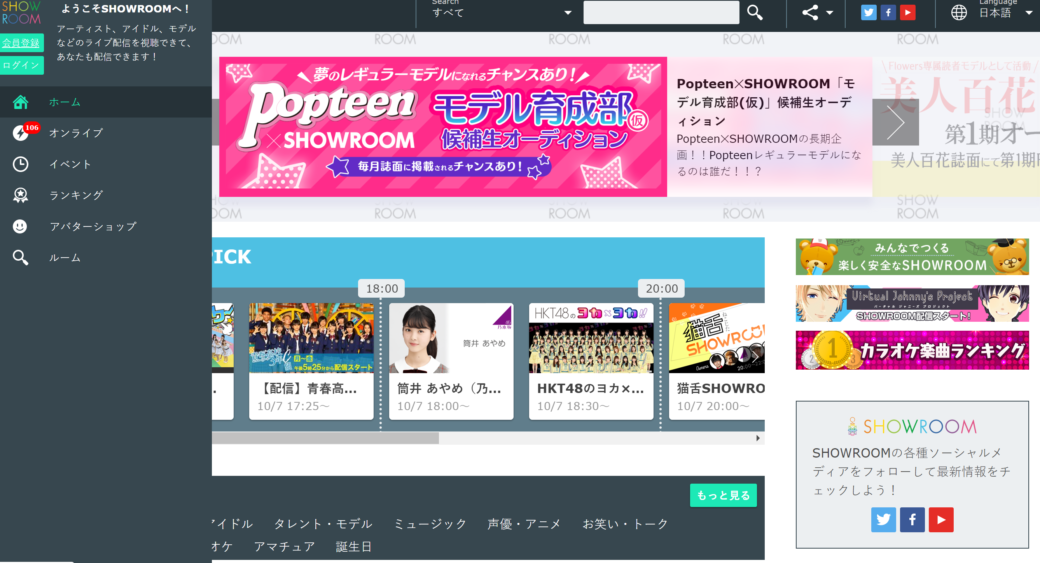Select the ミュージック category tab
Image resolution: width=1040 pixels, height=563 pixels.
point(430,524)
